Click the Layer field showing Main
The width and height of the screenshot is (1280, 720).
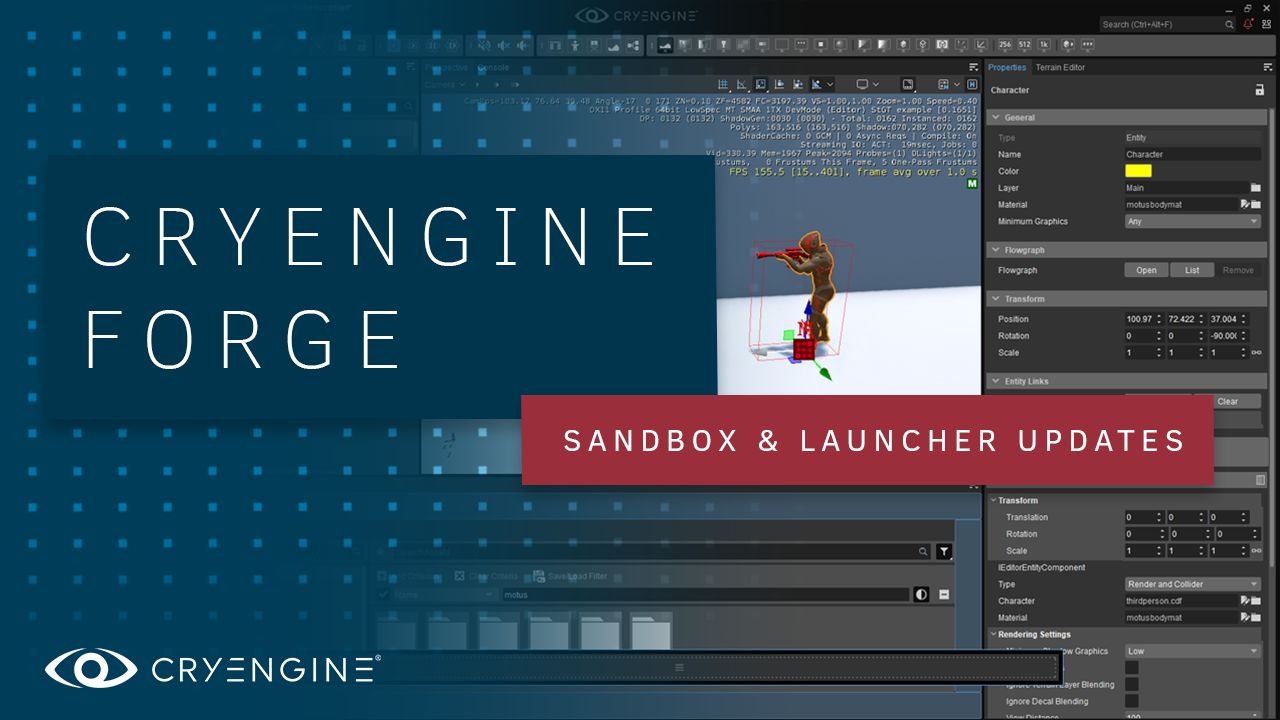pyautogui.click(x=1185, y=188)
